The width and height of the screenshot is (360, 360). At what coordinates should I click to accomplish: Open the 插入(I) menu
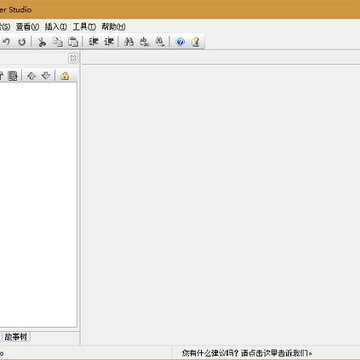[x=56, y=27]
